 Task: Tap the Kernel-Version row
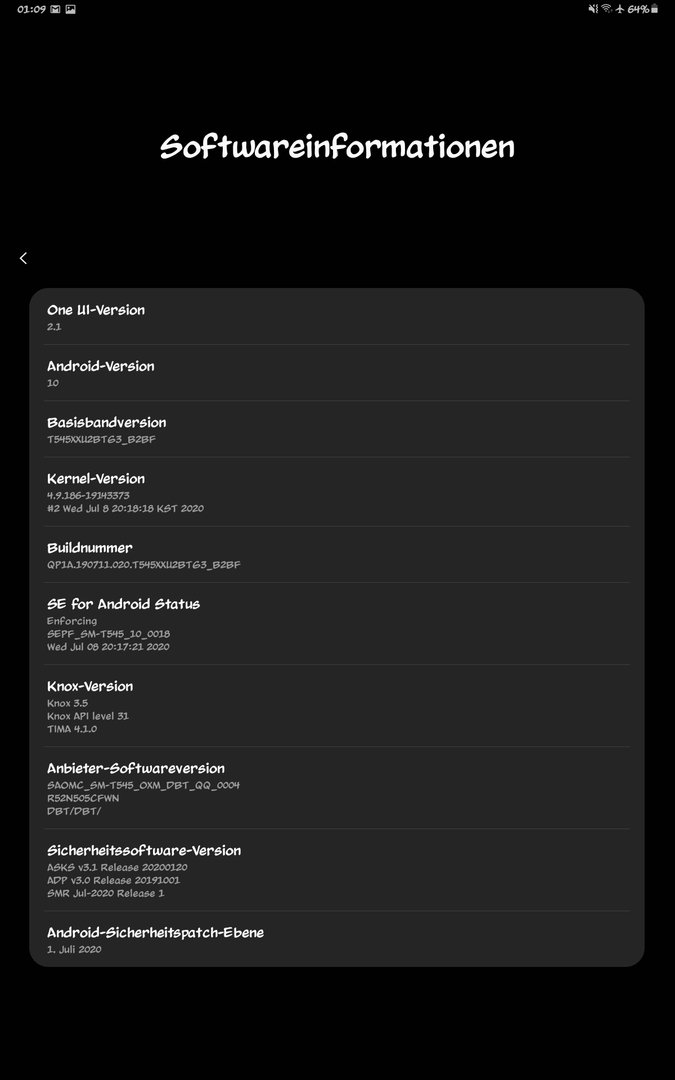pos(337,492)
